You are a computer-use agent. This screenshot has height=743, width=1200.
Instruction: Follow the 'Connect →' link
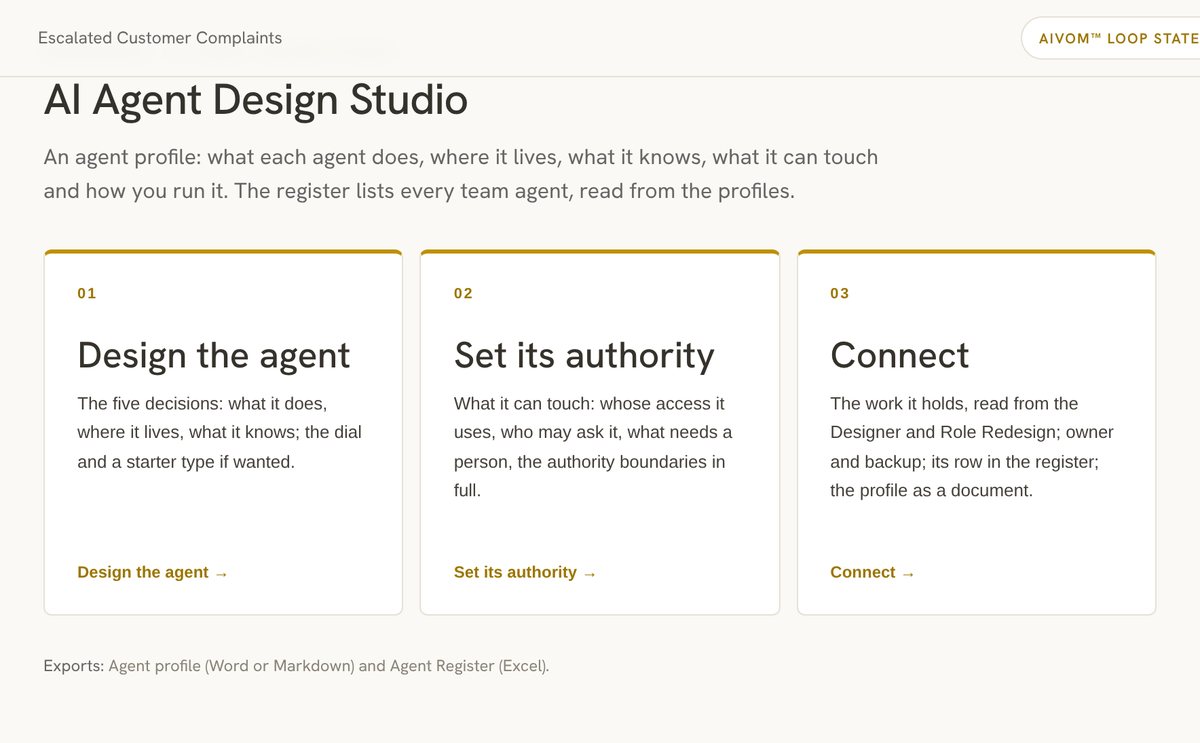(872, 572)
